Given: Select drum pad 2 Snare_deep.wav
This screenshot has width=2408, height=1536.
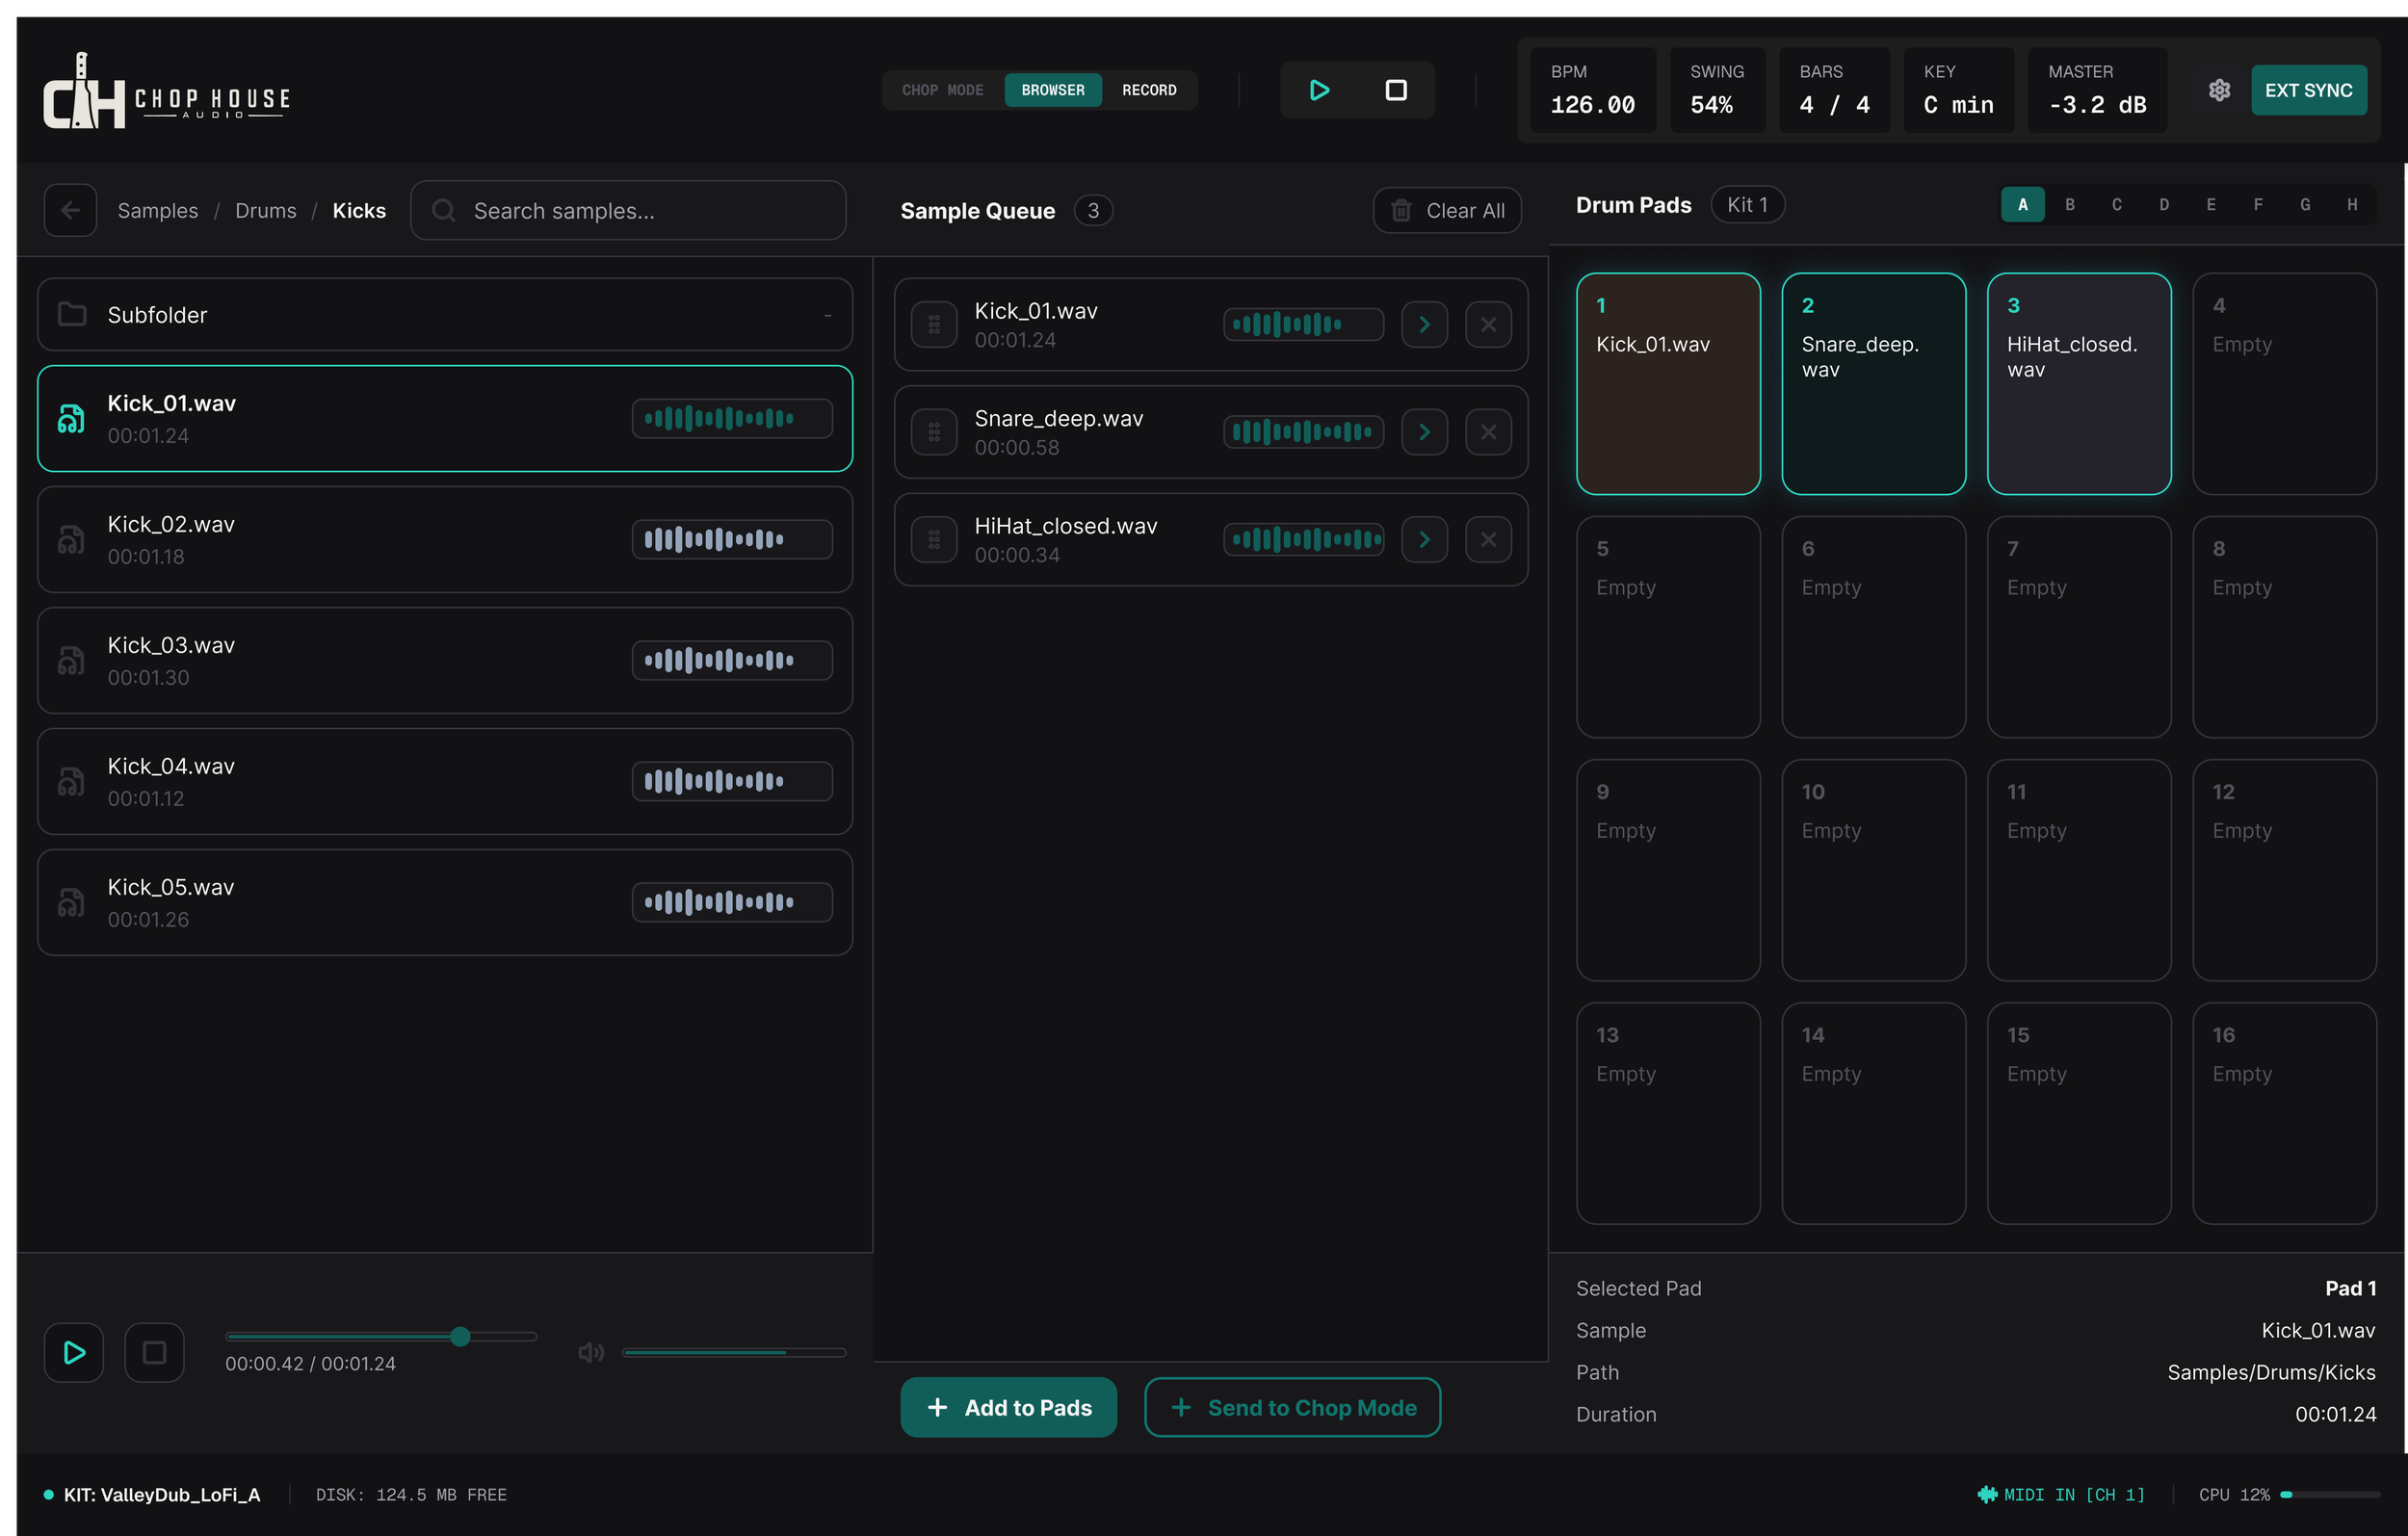Looking at the screenshot, I should (x=1873, y=383).
